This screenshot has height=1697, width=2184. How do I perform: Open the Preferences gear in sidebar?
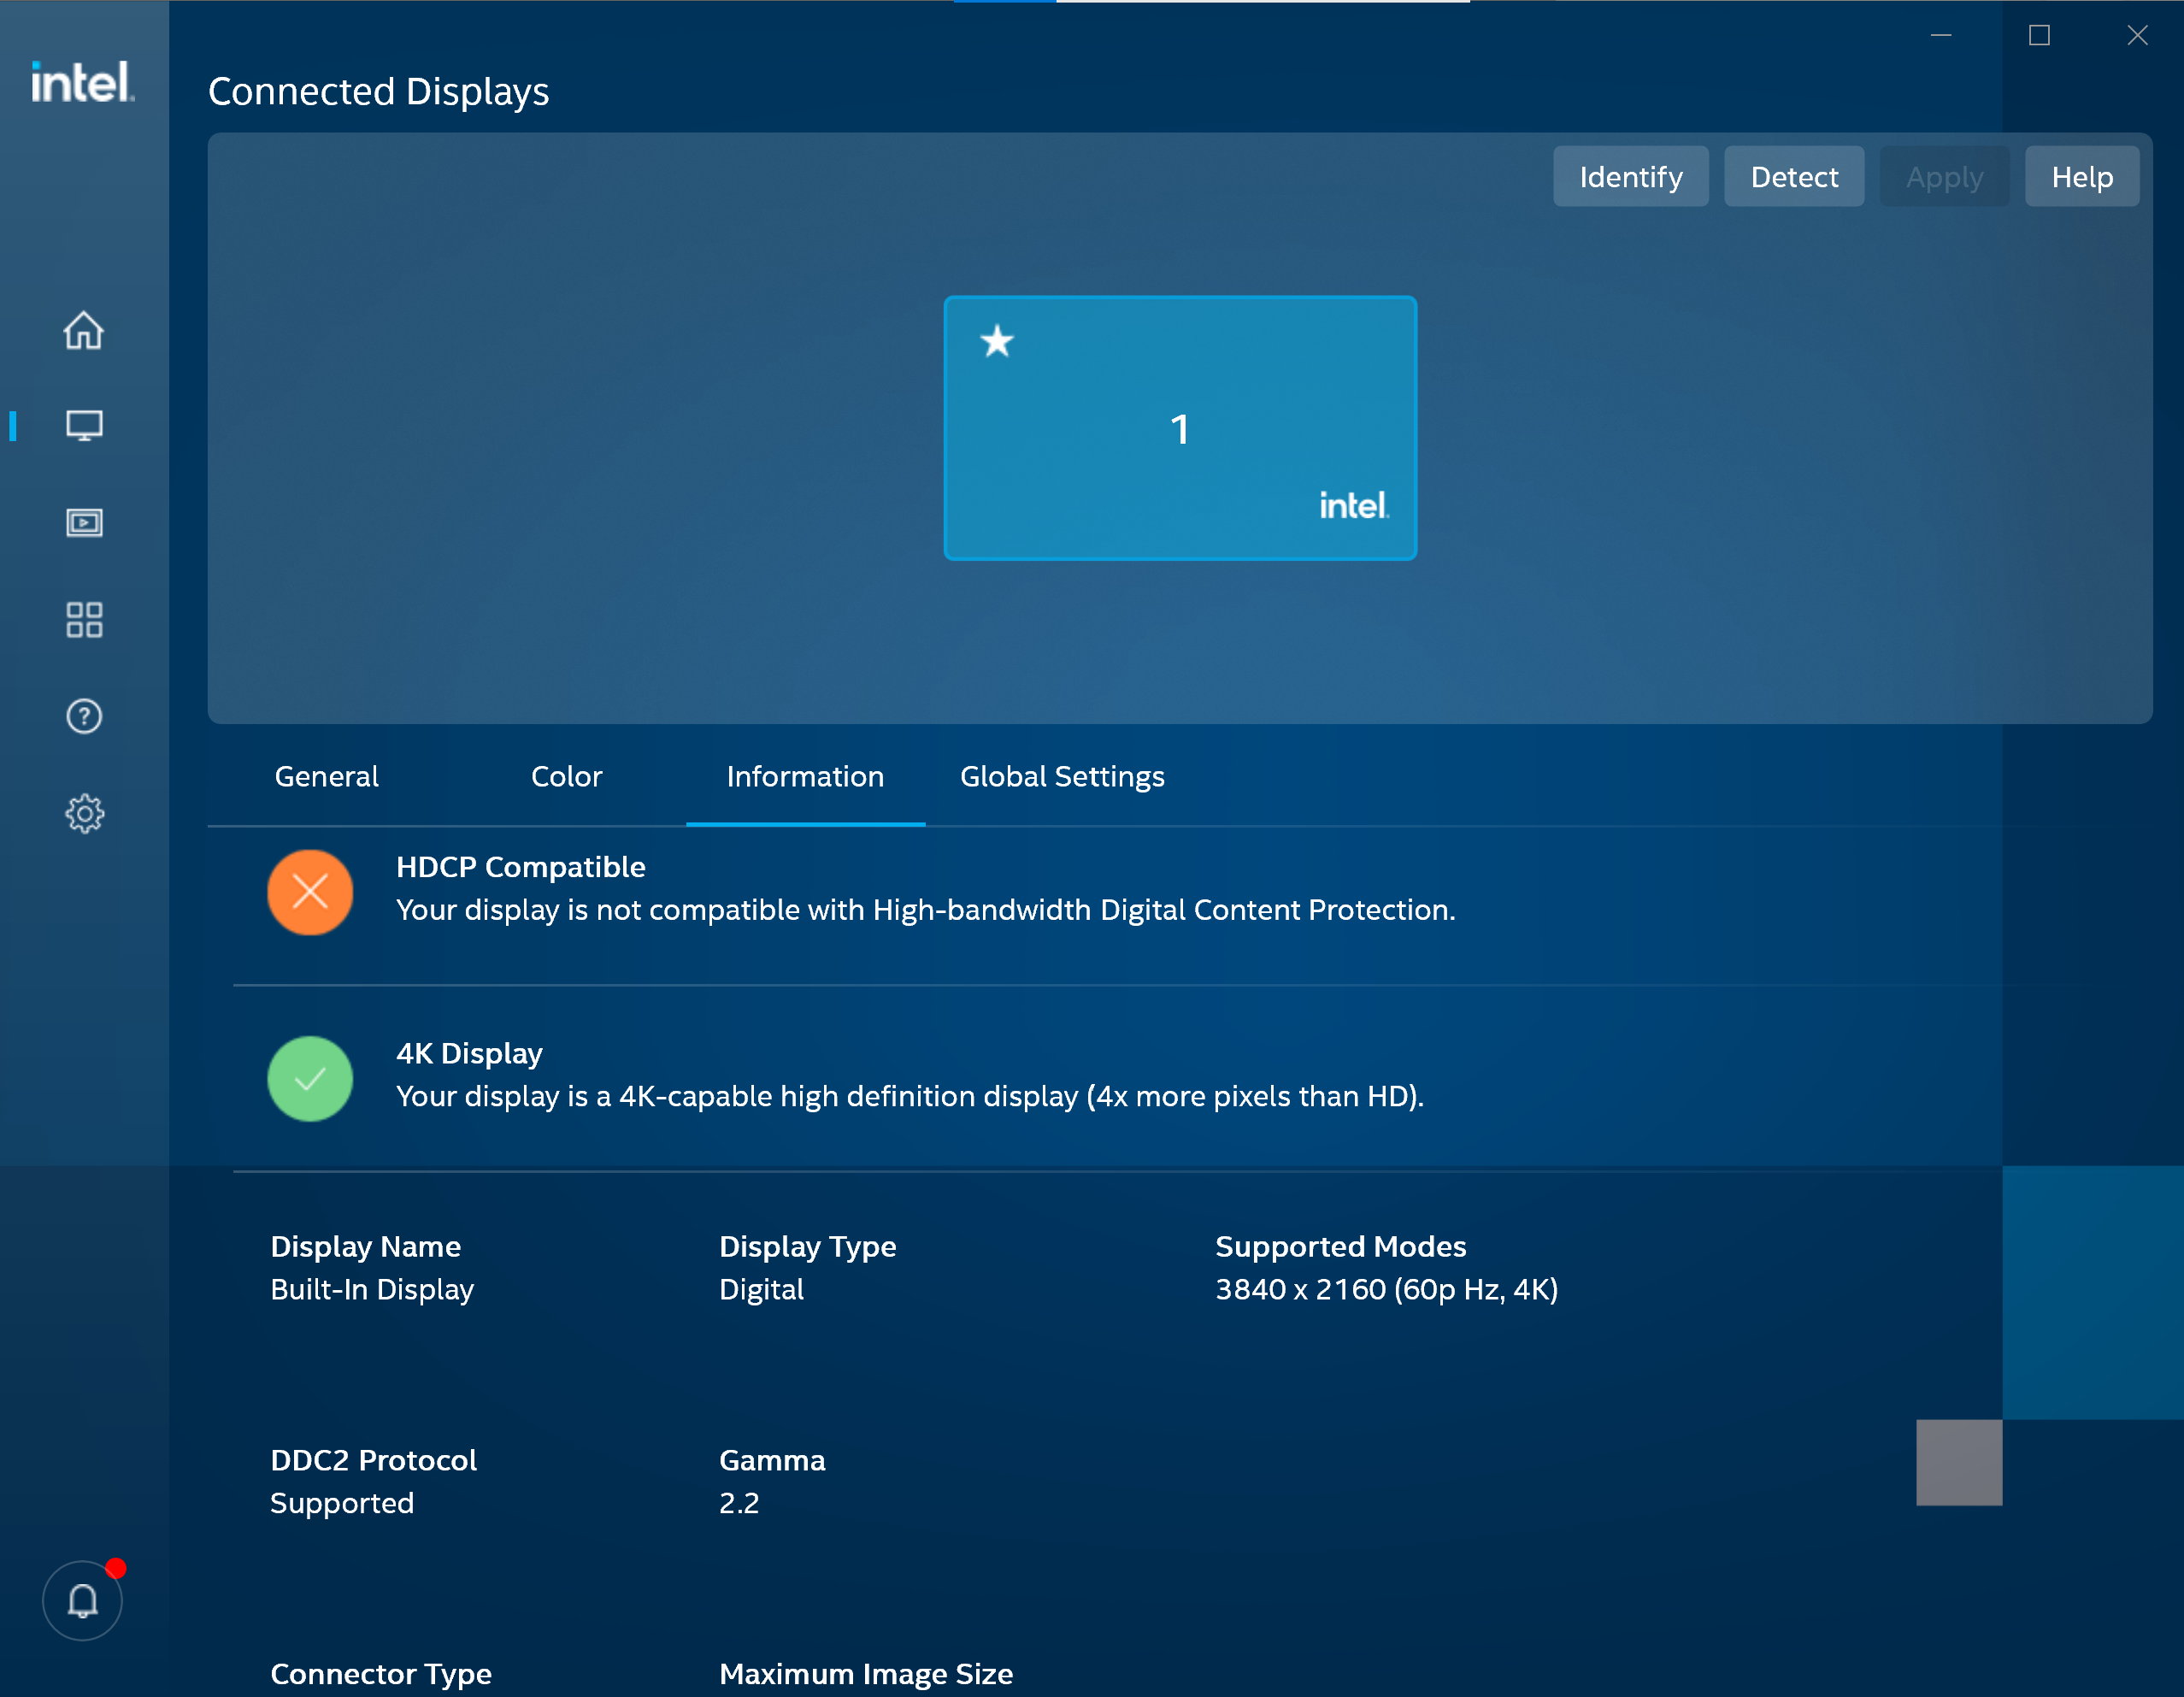tap(84, 813)
